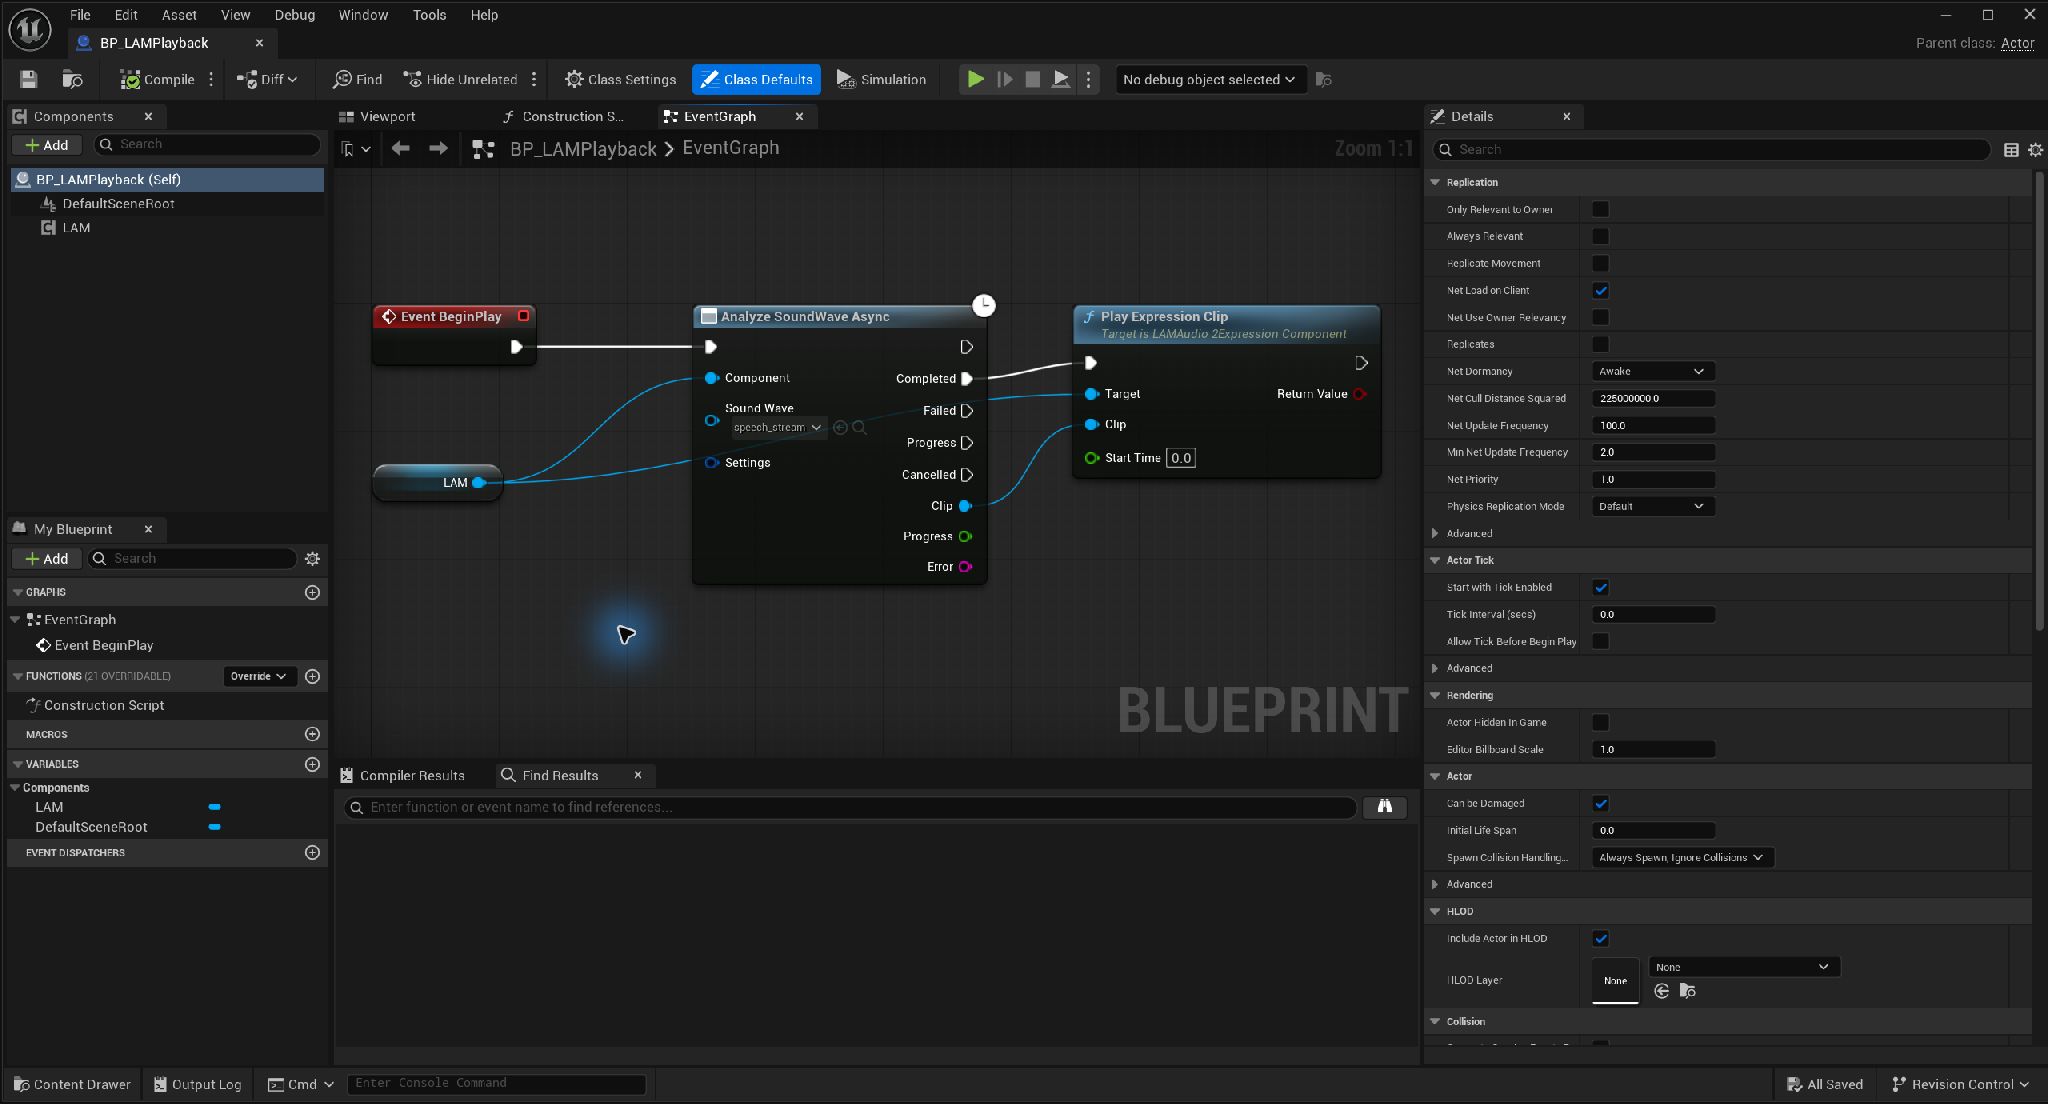Click the Stop simulation square icon

[x=1033, y=79]
